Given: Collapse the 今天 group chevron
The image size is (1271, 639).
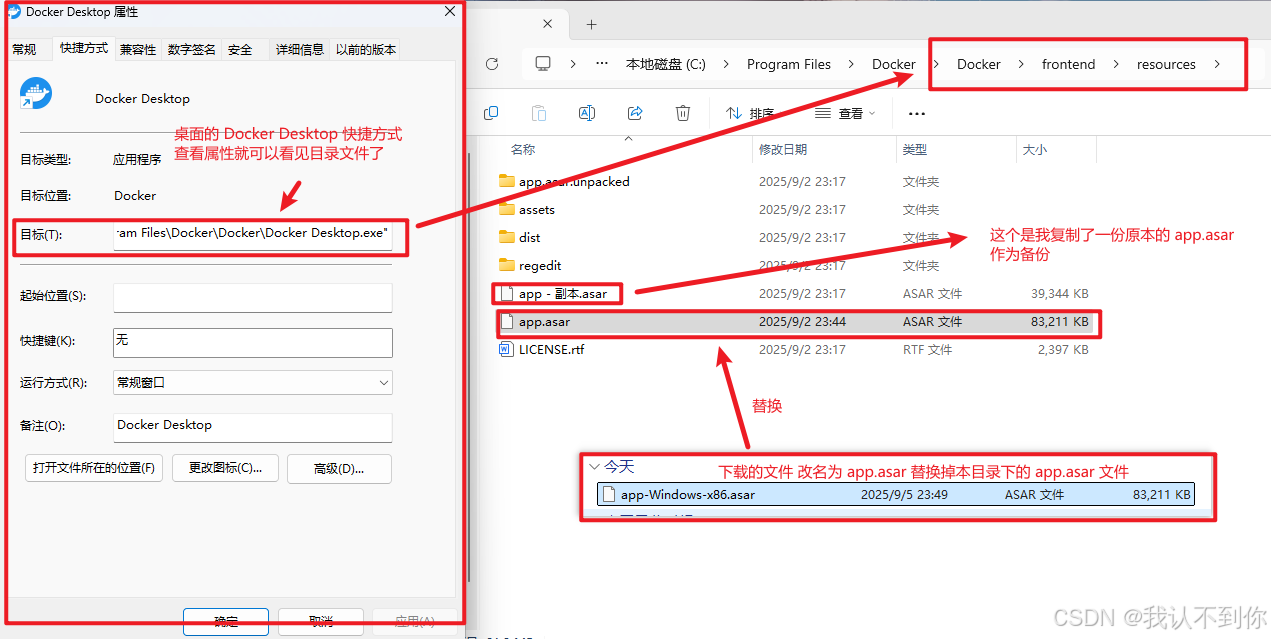Looking at the screenshot, I should tap(594, 467).
